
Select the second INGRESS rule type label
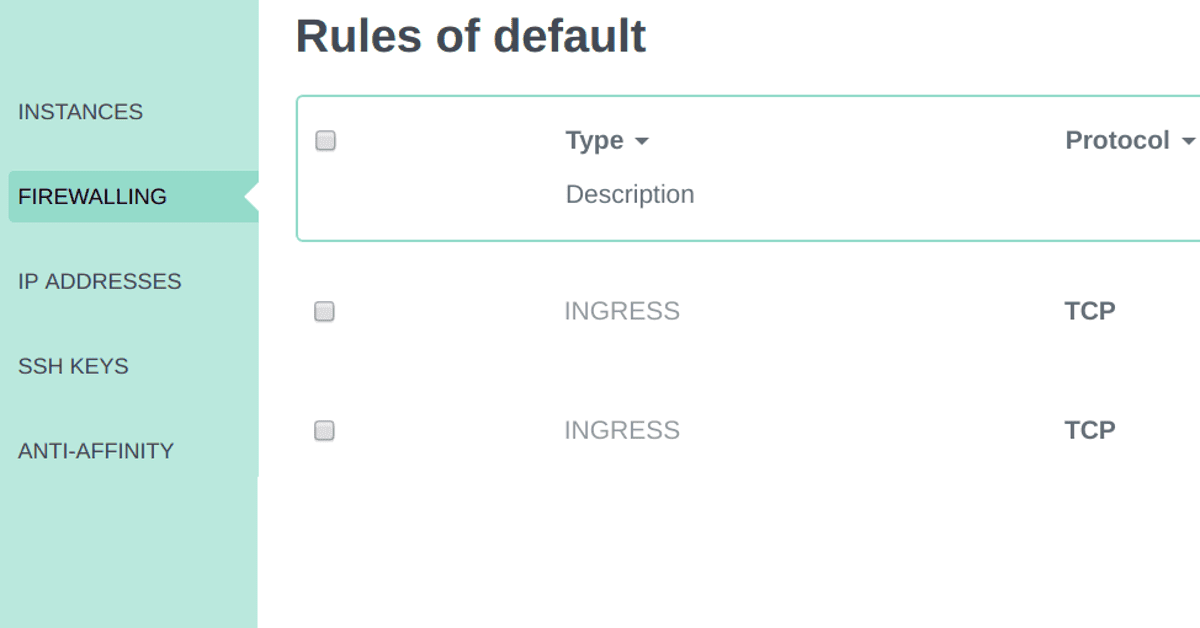click(x=622, y=430)
